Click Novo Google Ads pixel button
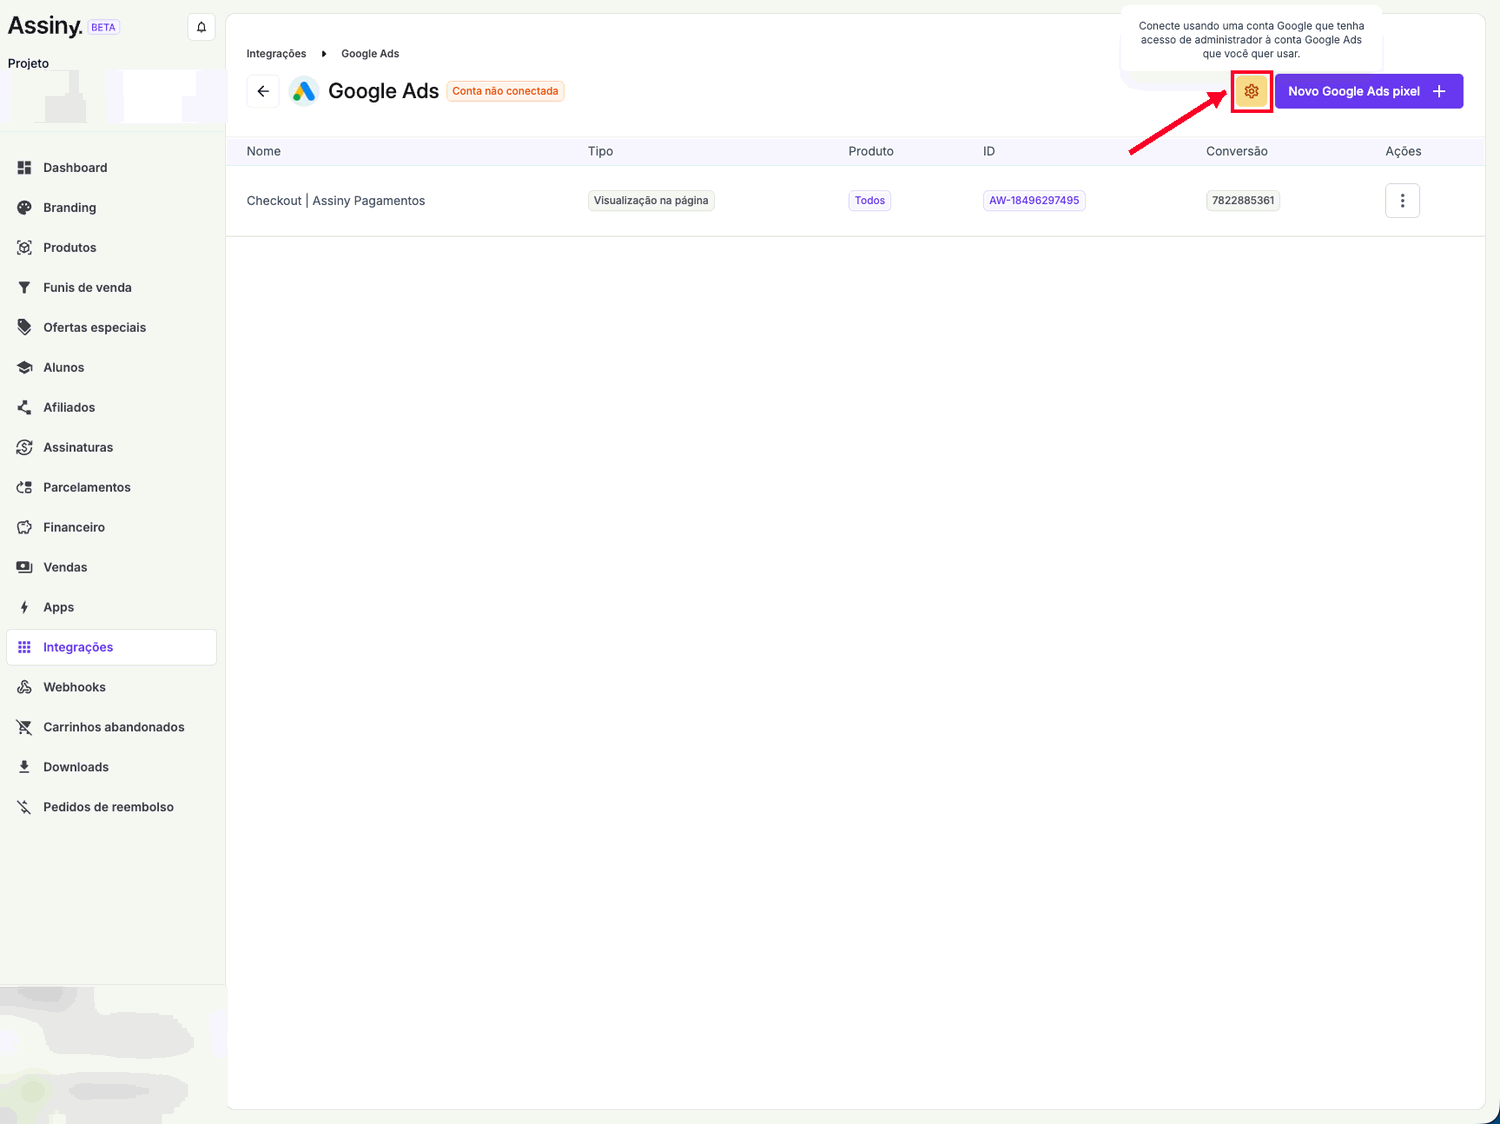This screenshot has height=1124, width=1500. (x=1368, y=91)
